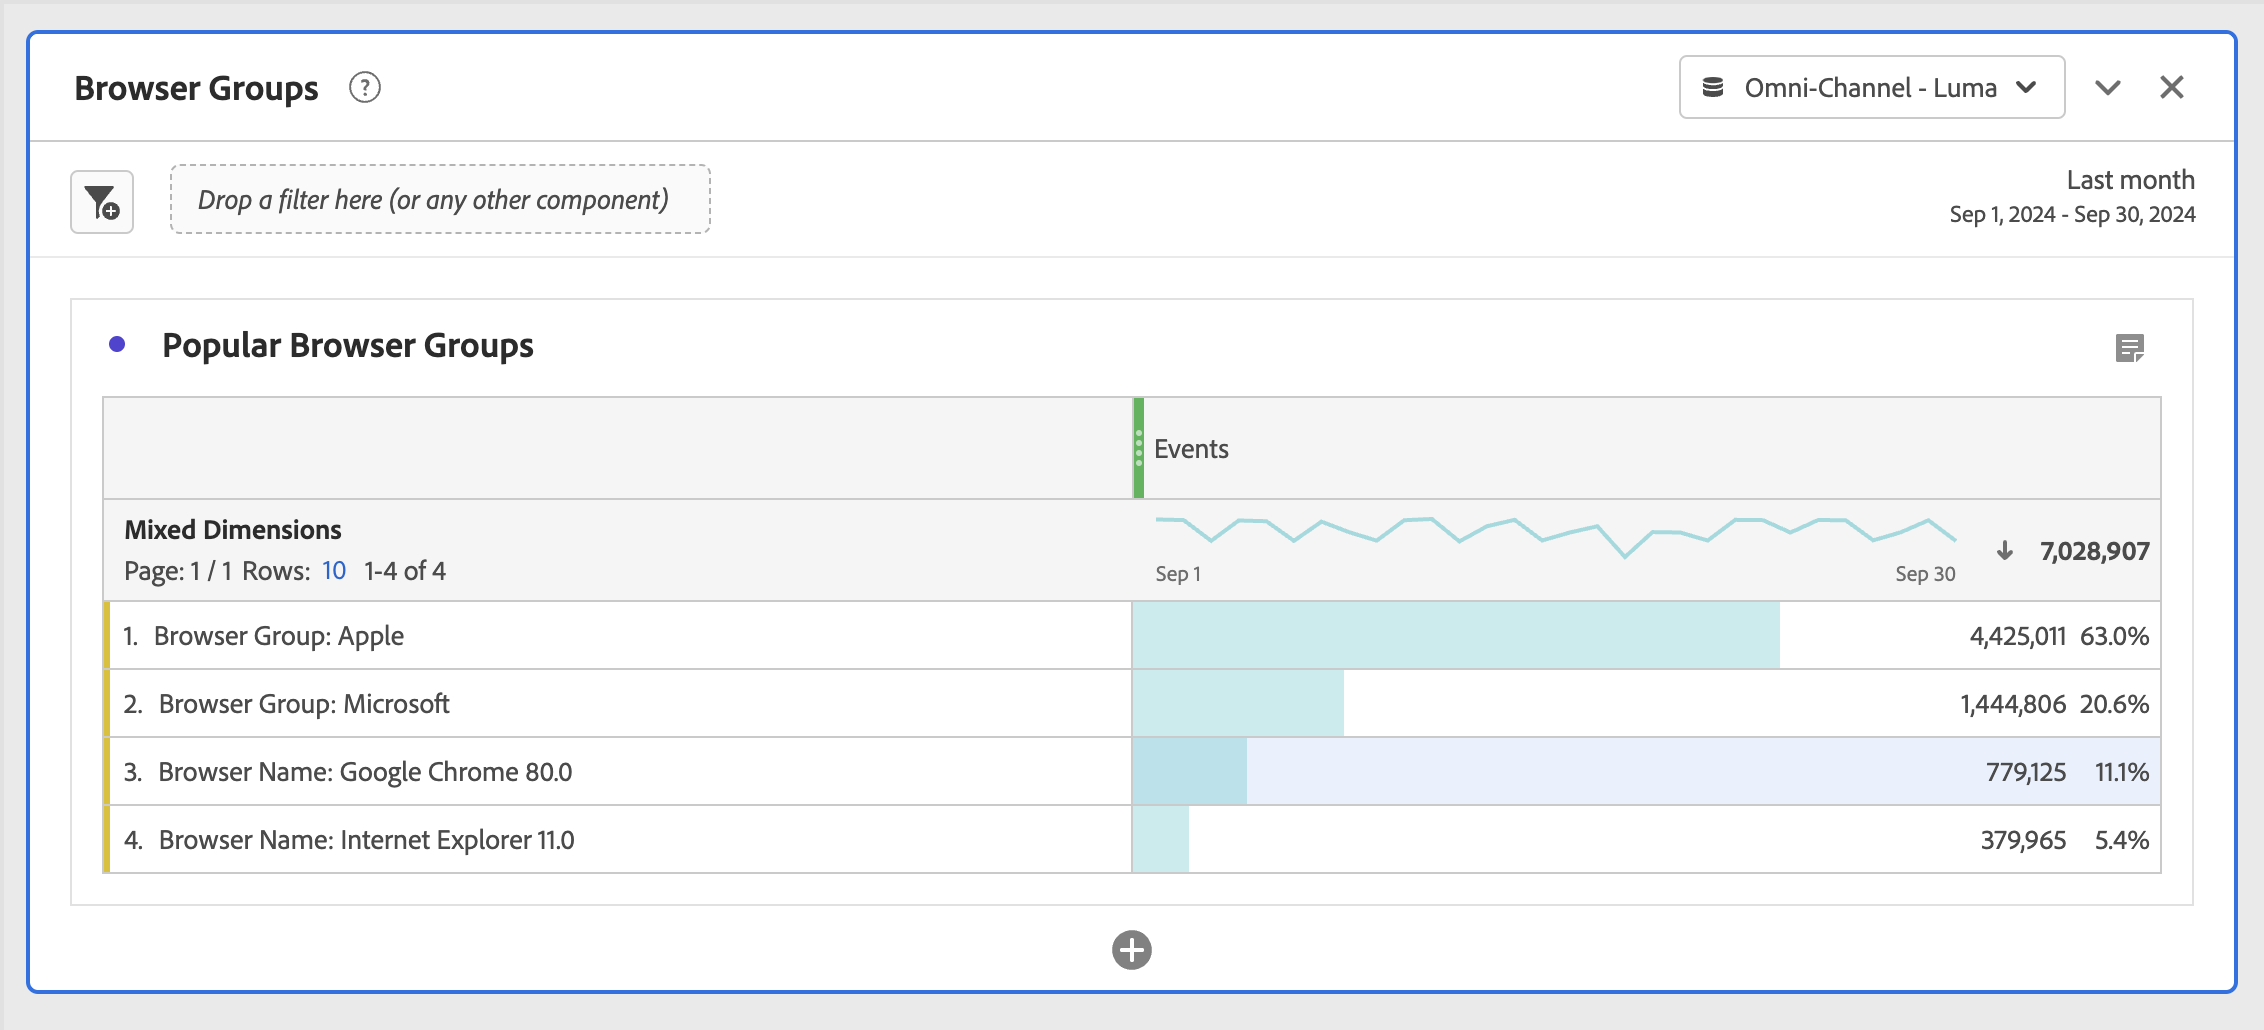Collapse the Browser Groups panel chevron
2264x1030 pixels.
pos(2108,88)
